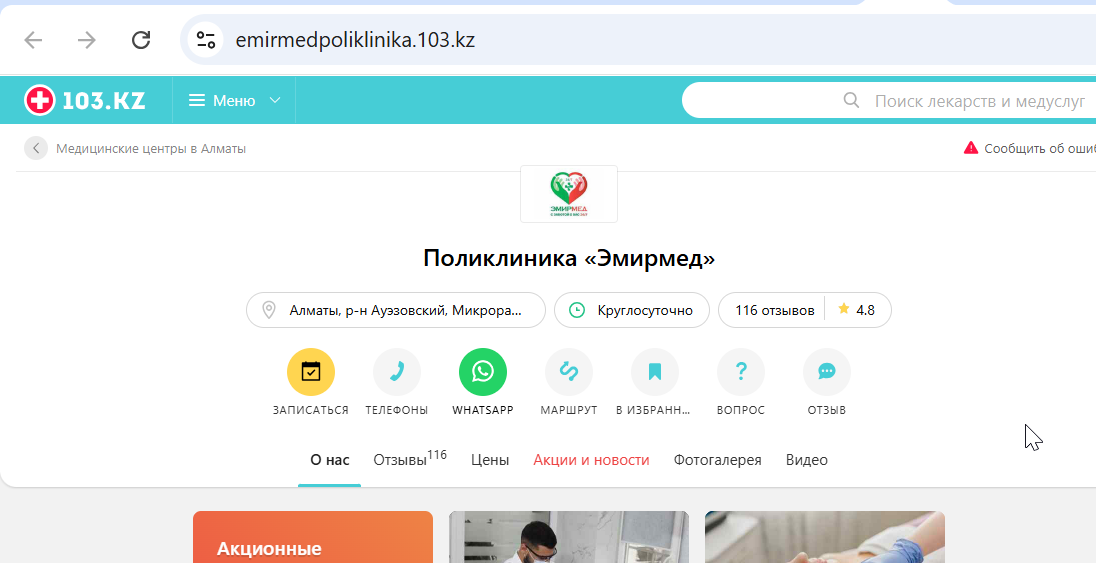Click the red warning triangle icon
This screenshot has height=563, width=1096.
(x=971, y=148)
